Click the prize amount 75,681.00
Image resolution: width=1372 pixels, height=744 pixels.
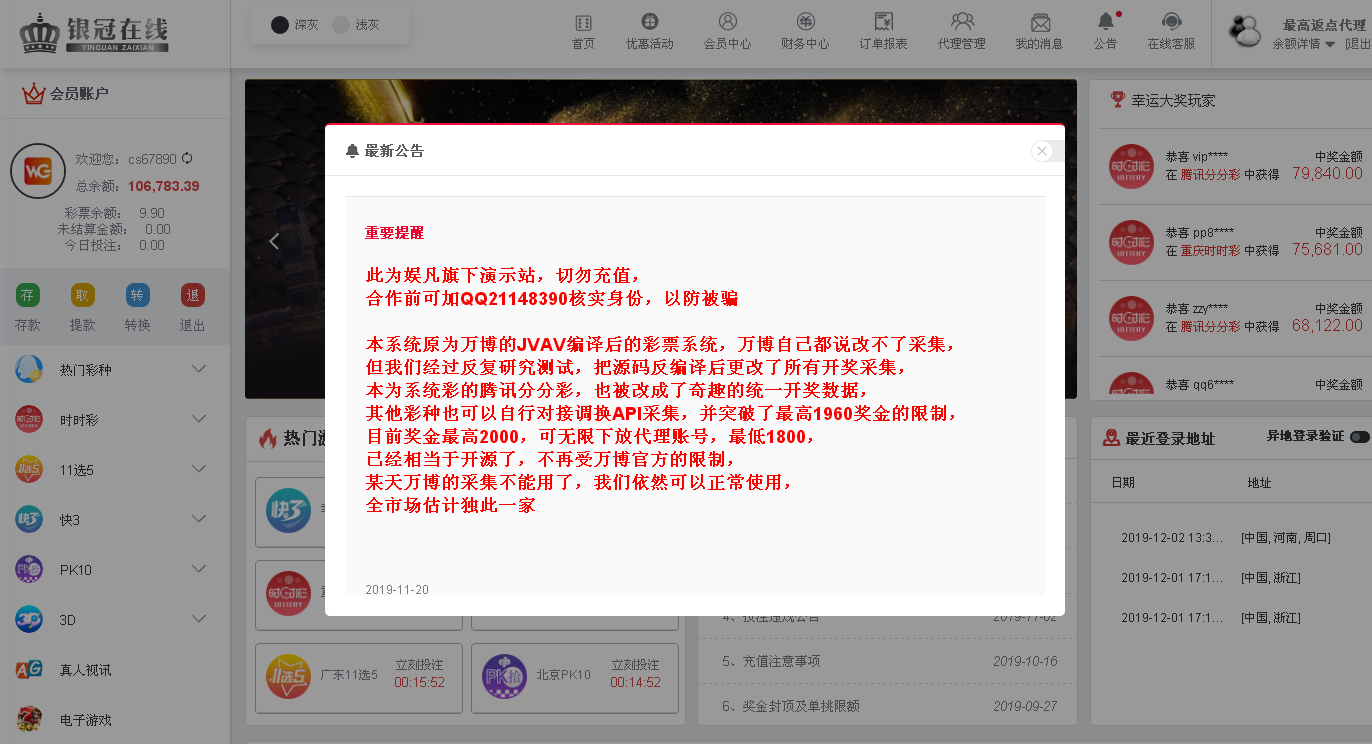click(x=1327, y=250)
